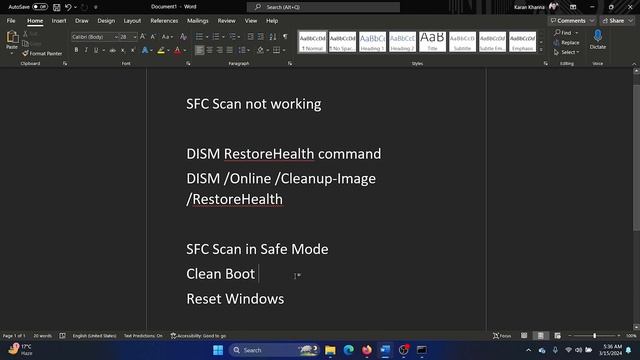640x360 pixels.
Task: Open font name dropdown
Action: point(116,37)
